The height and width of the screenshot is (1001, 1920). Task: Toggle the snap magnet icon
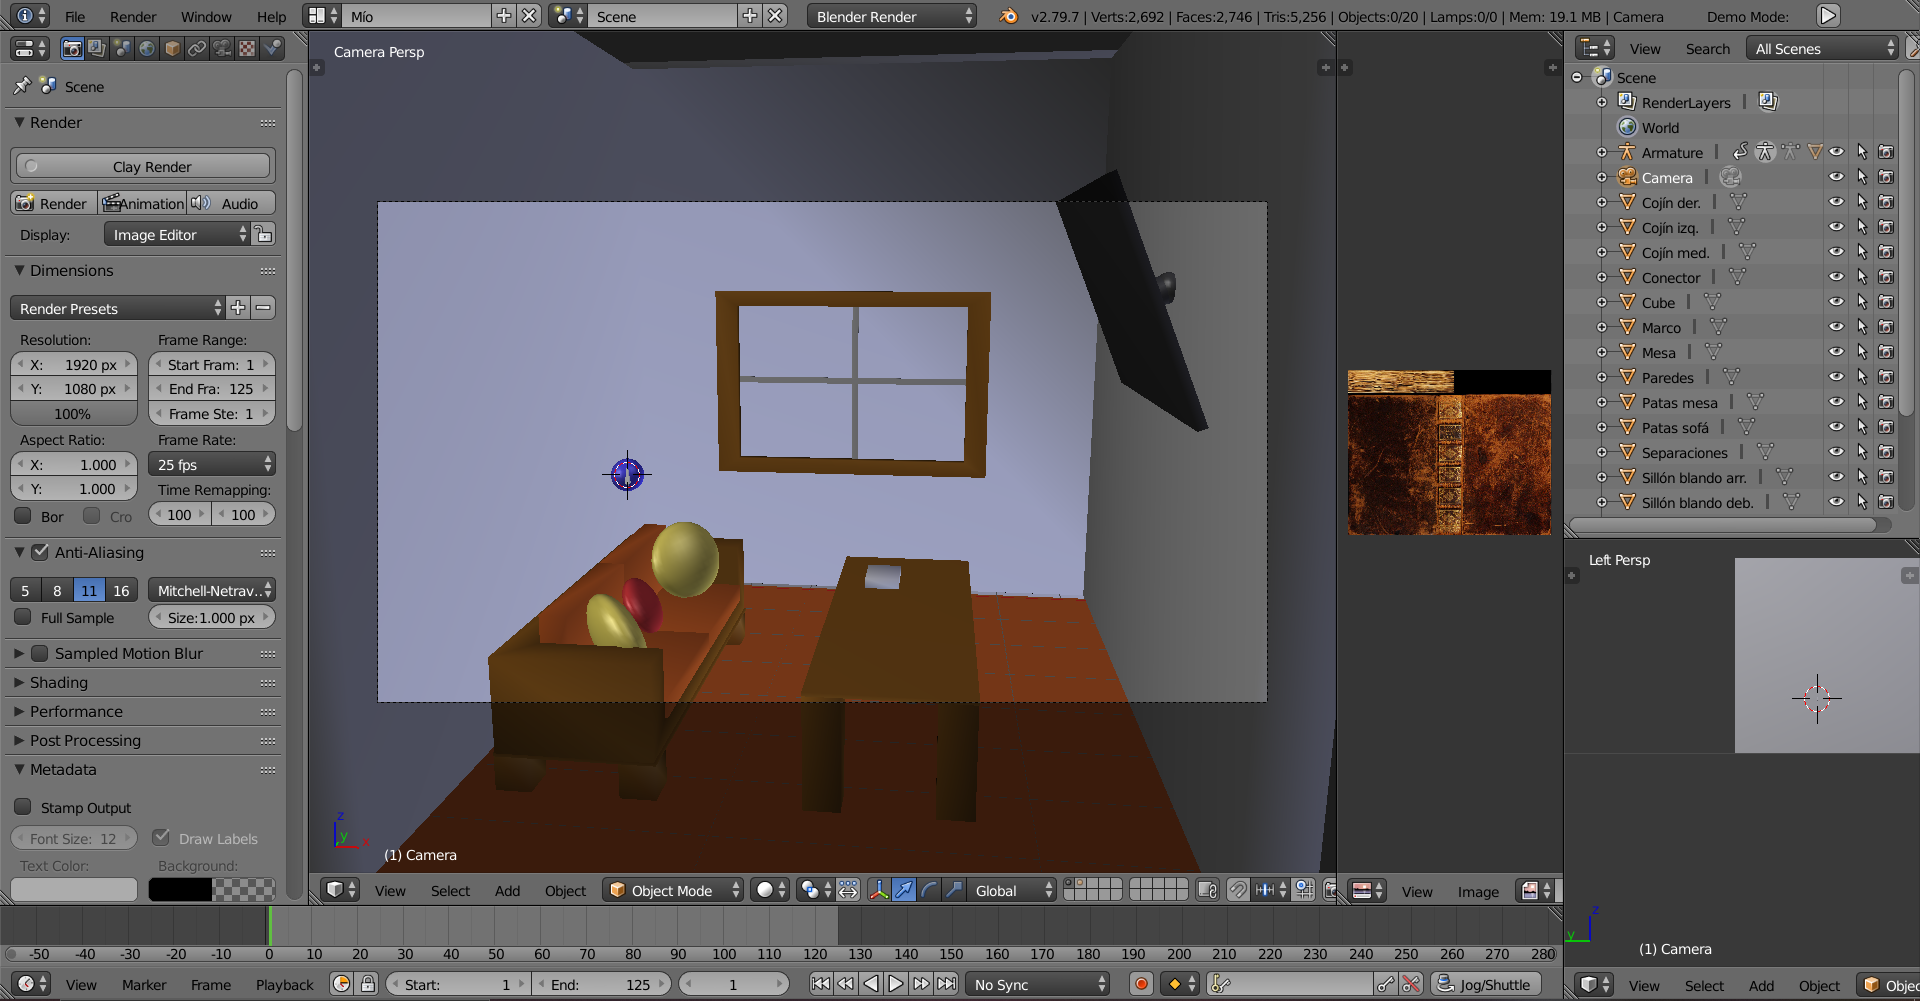(1238, 890)
